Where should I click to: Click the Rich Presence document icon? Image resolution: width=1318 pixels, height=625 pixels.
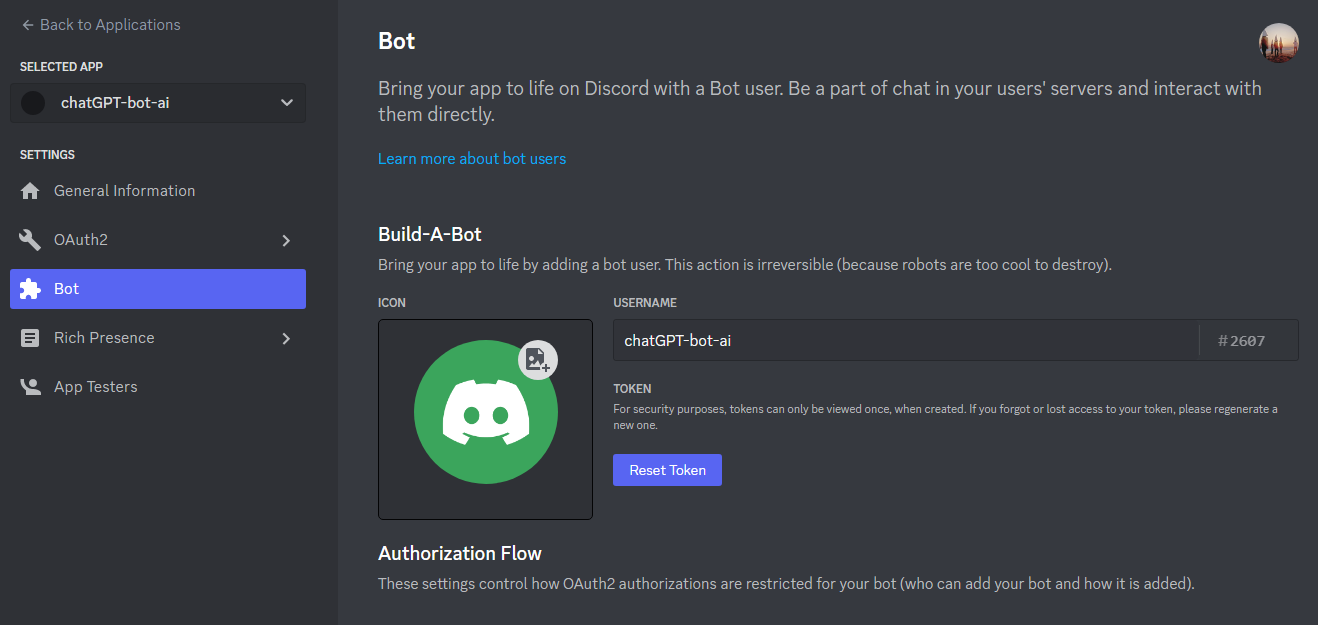[30, 338]
